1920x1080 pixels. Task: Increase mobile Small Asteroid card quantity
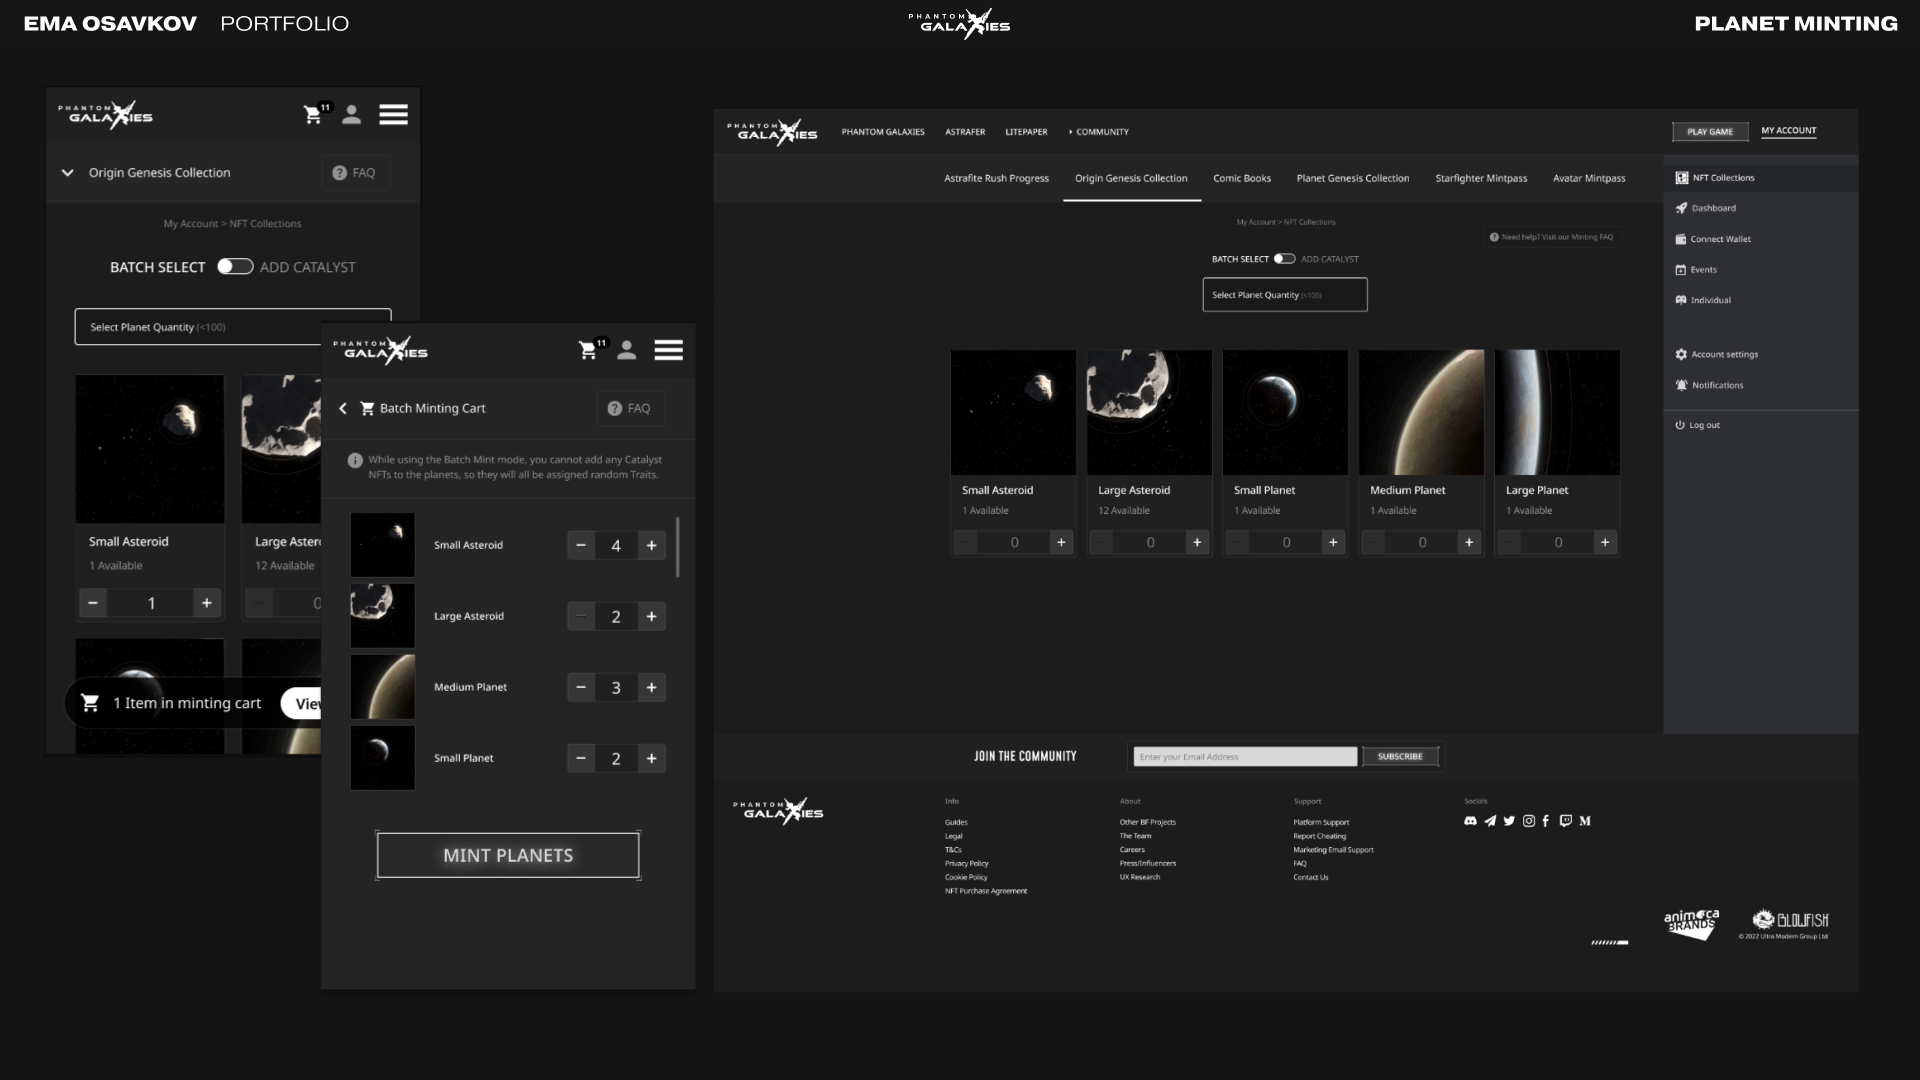[206, 603]
